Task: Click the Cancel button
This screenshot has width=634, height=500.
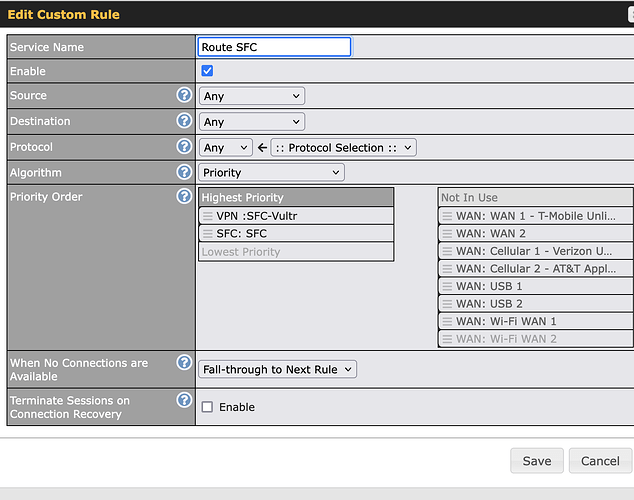Action: tap(600, 461)
